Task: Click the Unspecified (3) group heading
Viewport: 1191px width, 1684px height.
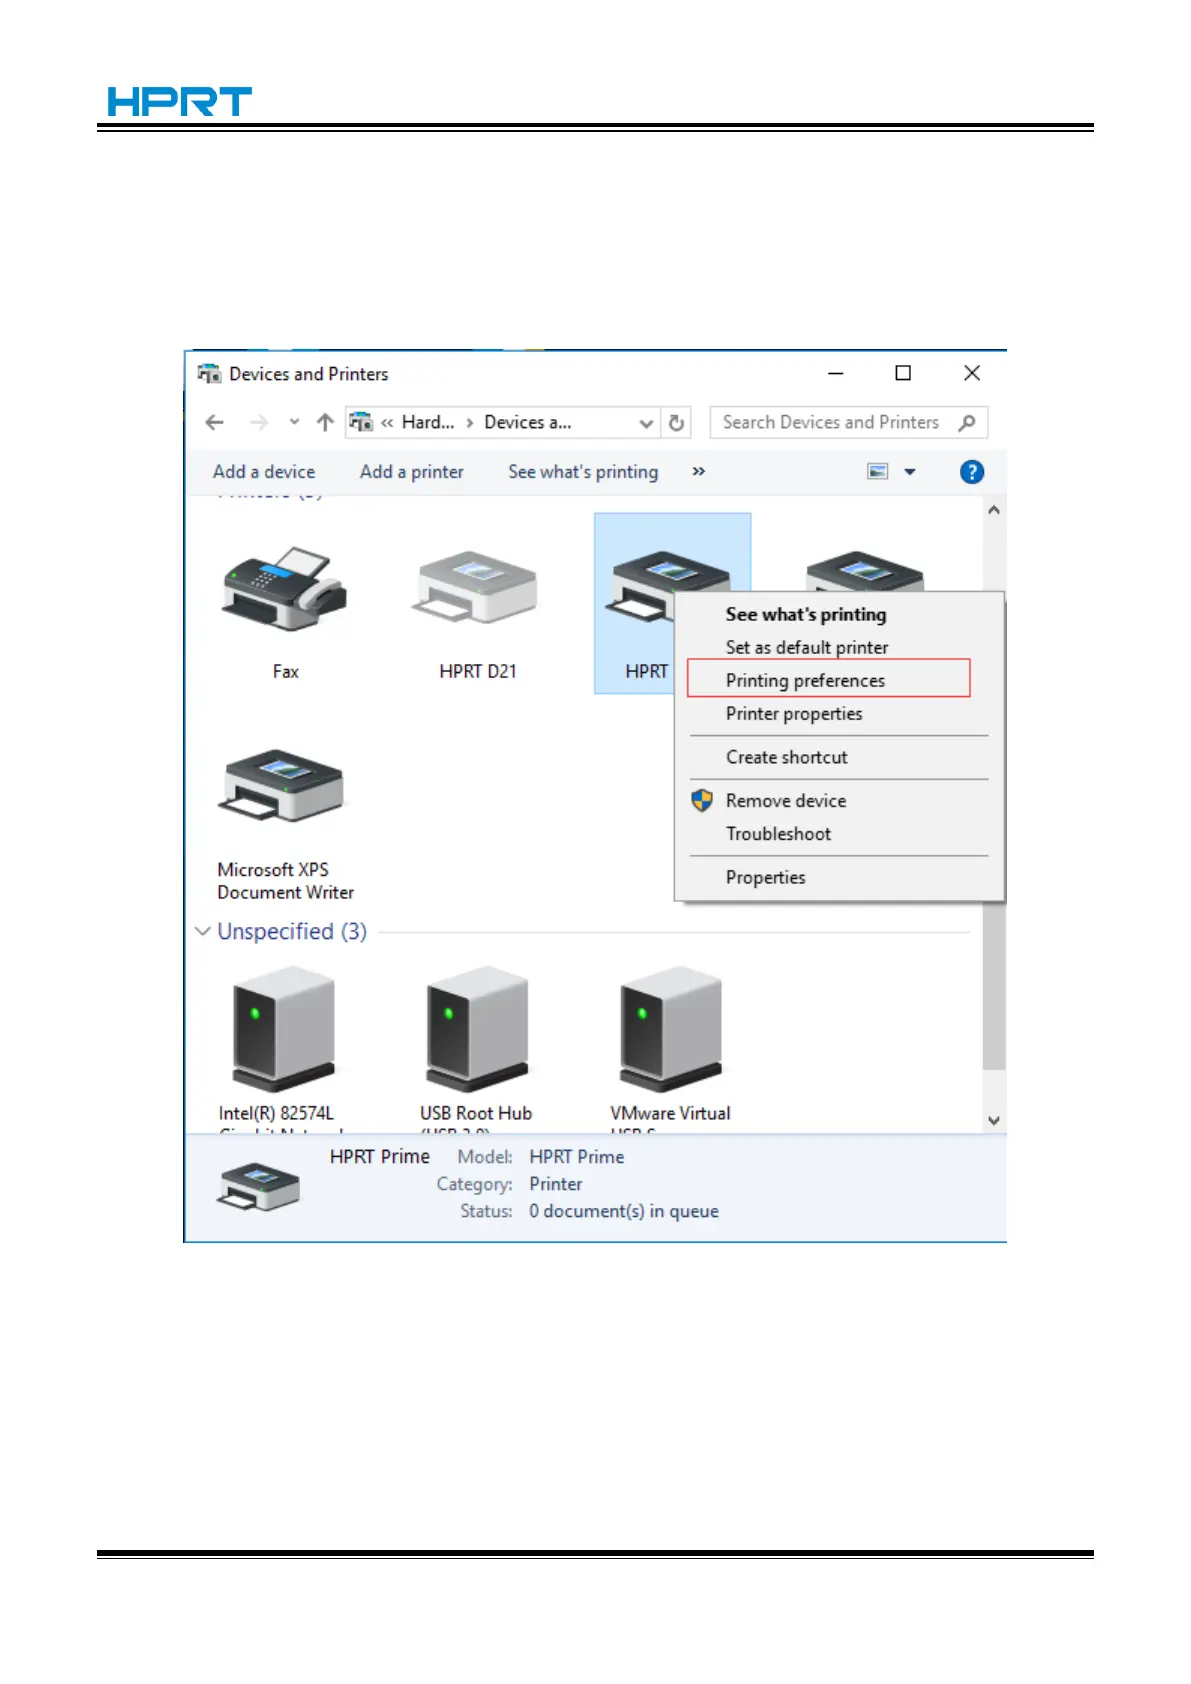Action: (x=292, y=932)
